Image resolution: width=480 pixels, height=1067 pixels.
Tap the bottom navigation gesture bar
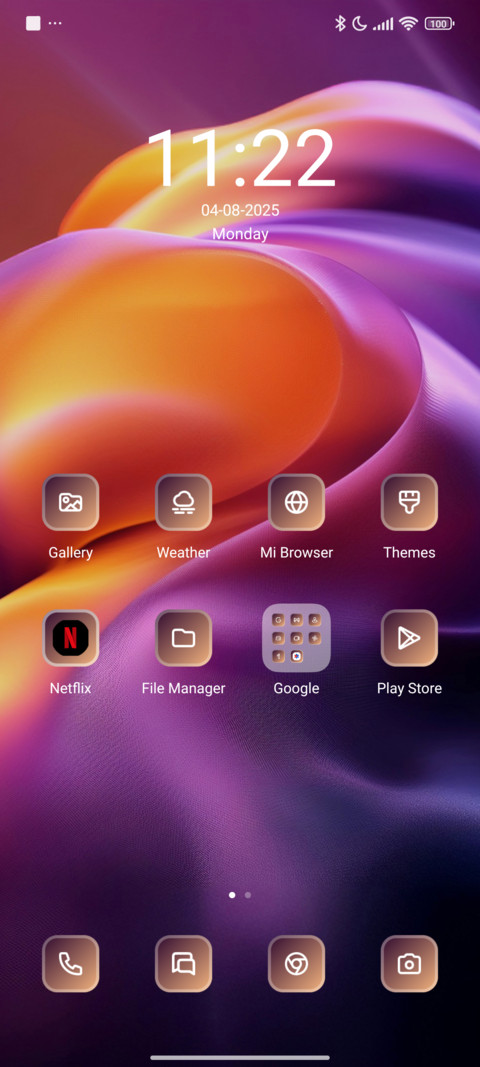(240, 1057)
